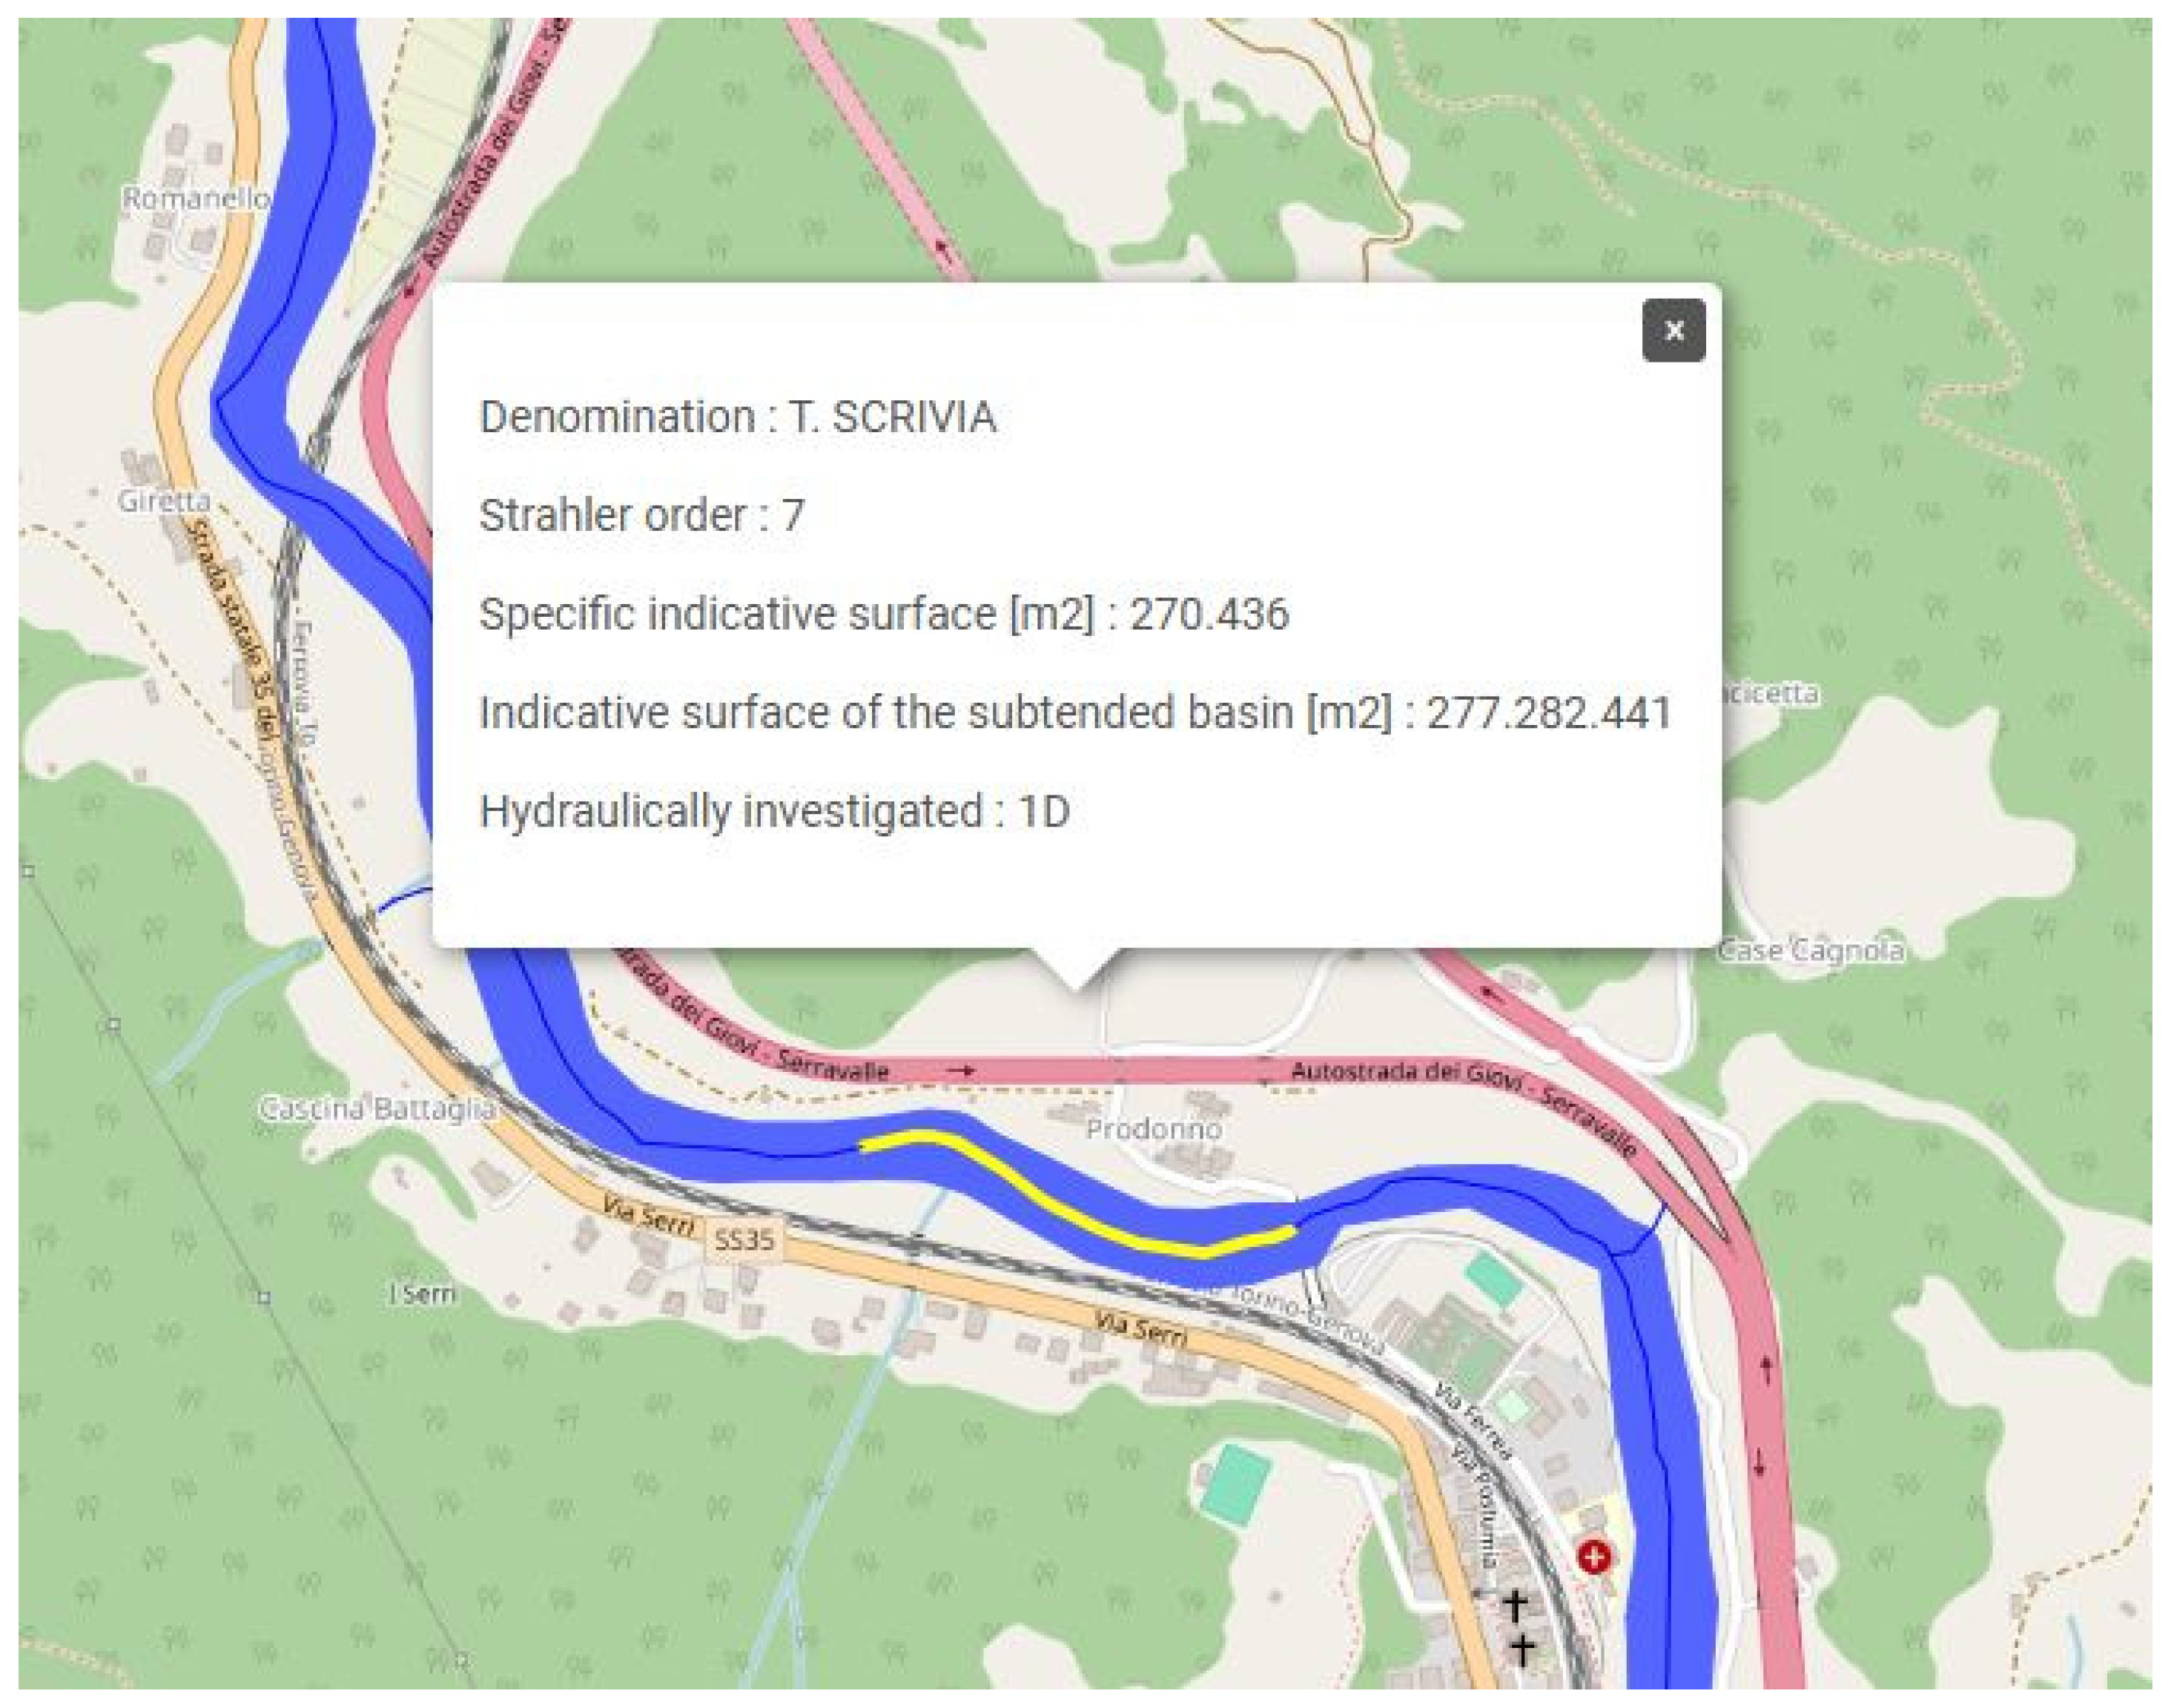Screen dimensions: 2171x1708
Task: Click the teal sports pitch near Via Ferrea
Action: pyautogui.click(x=1493, y=1280)
